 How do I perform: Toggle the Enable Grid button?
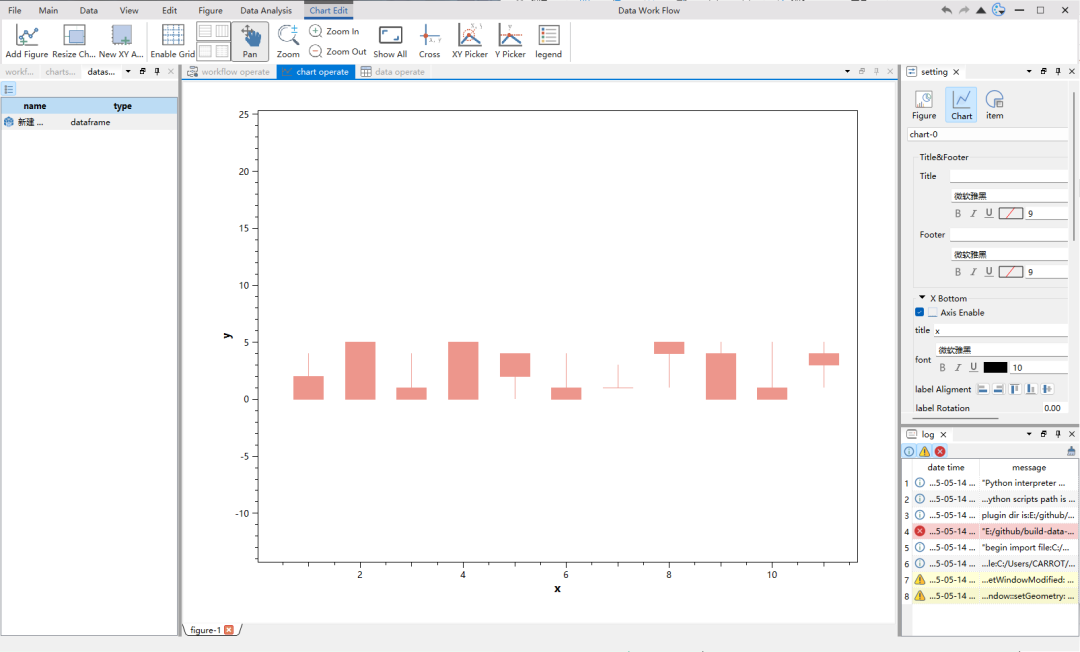[x=172, y=41]
